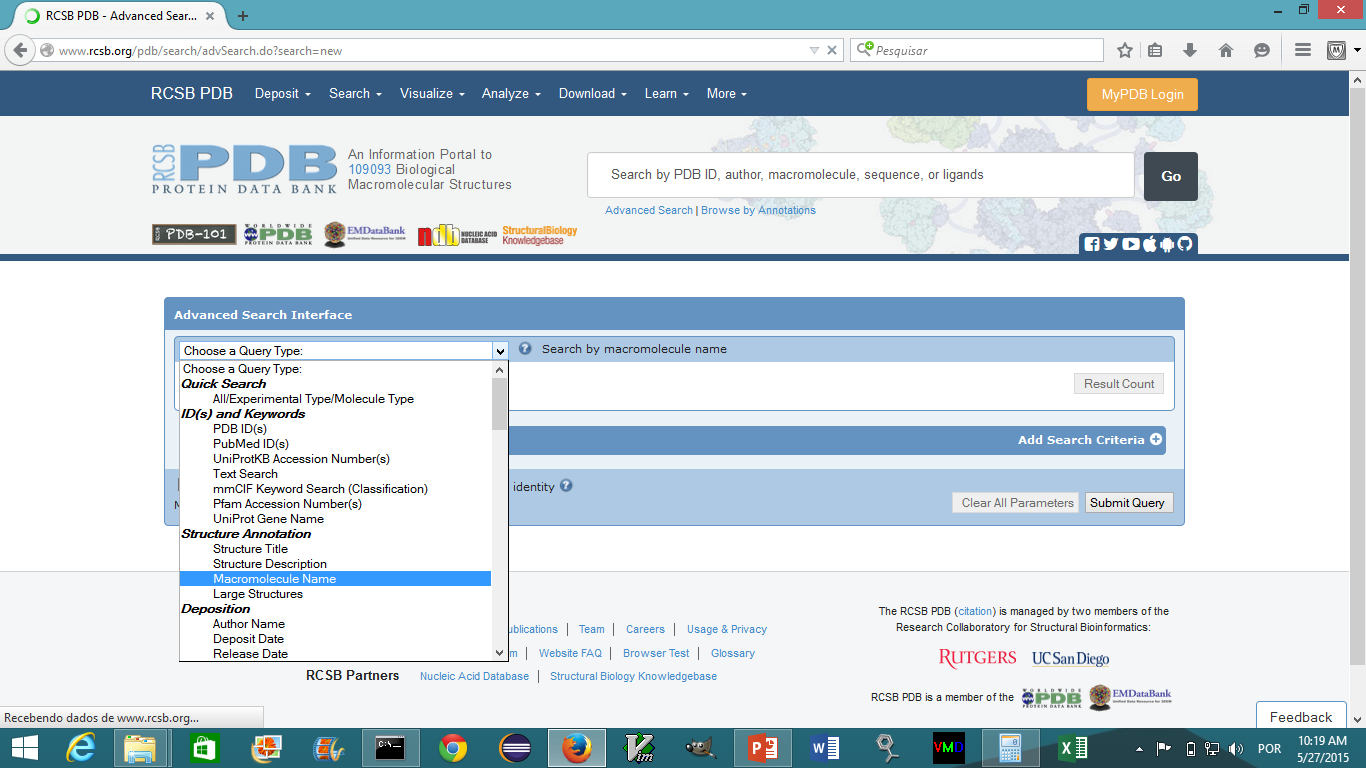Go back using the browser back arrow
This screenshot has height=768, width=1366.
pos(19,50)
